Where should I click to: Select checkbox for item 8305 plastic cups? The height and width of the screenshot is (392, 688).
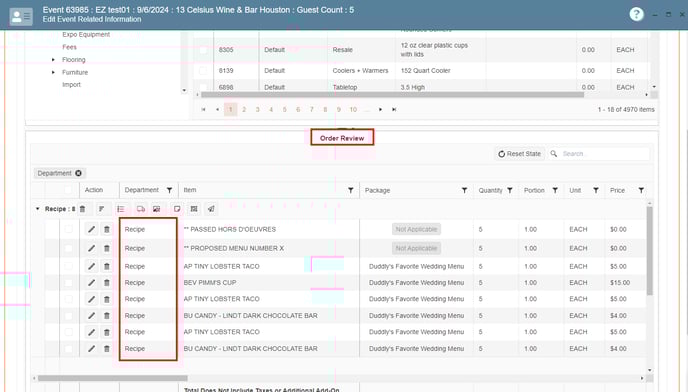203,50
